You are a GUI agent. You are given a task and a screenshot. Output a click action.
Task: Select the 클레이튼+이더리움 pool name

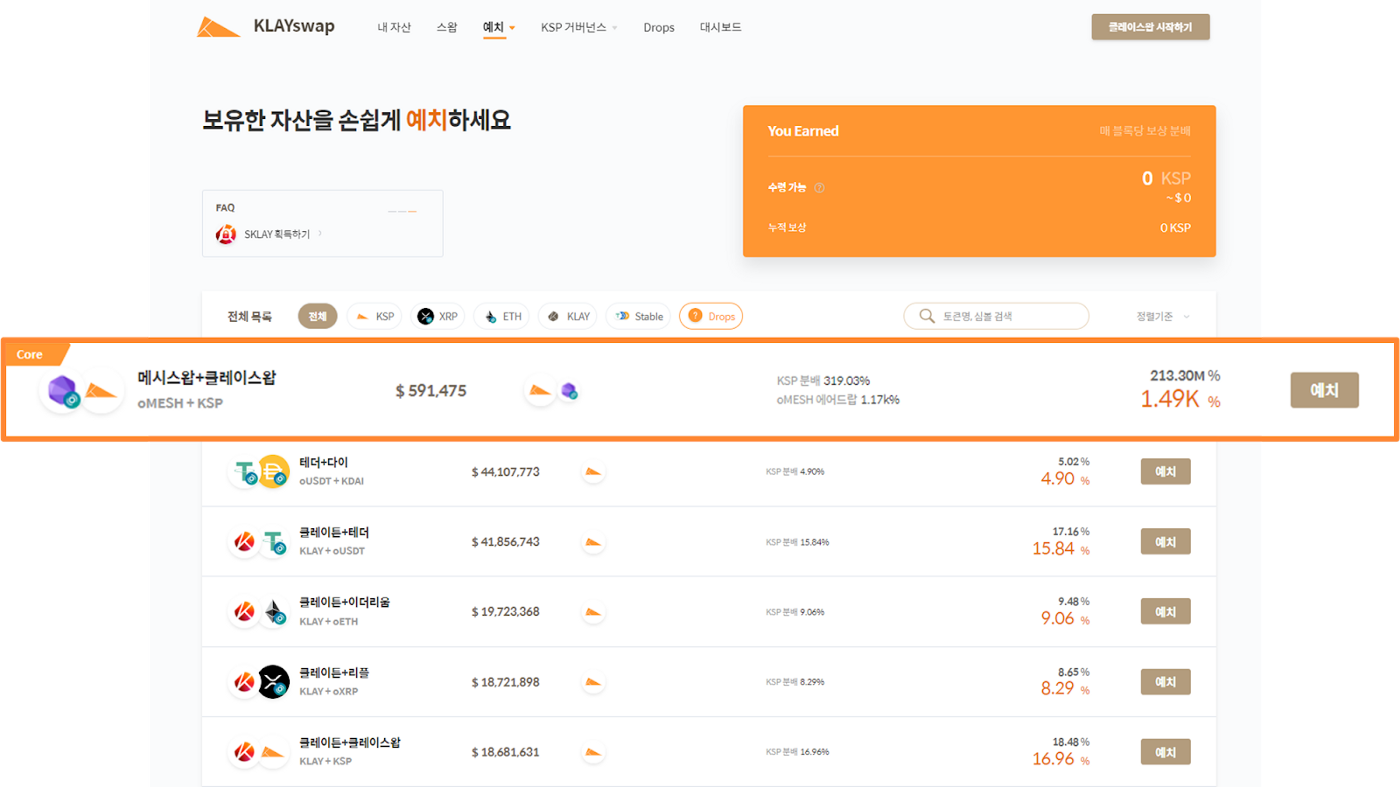[x=344, y=602]
